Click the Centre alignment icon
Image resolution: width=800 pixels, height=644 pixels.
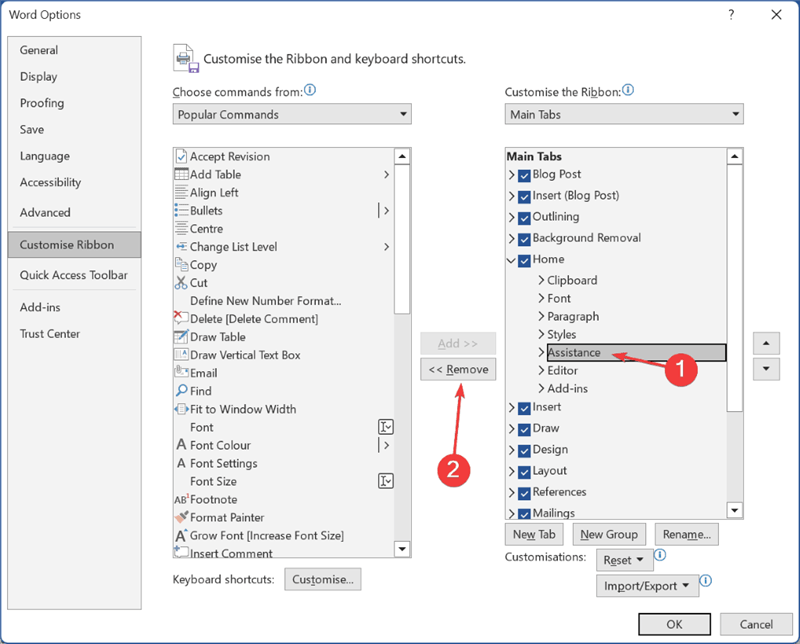tap(181, 228)
